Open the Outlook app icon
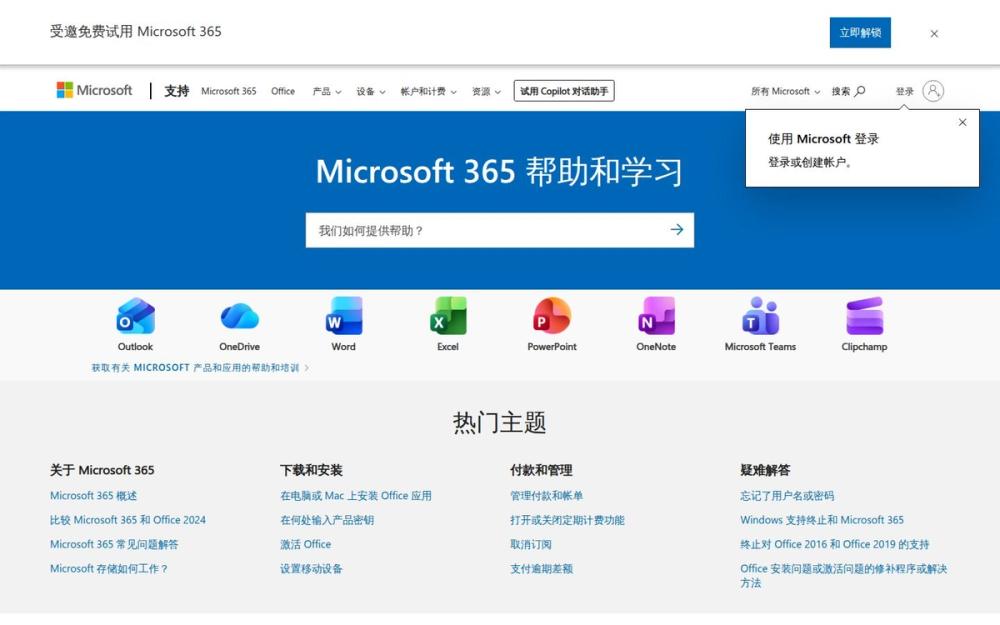The height and width of the screenshot is (625, 1000). pyautogui.click(x=135, y=315)
